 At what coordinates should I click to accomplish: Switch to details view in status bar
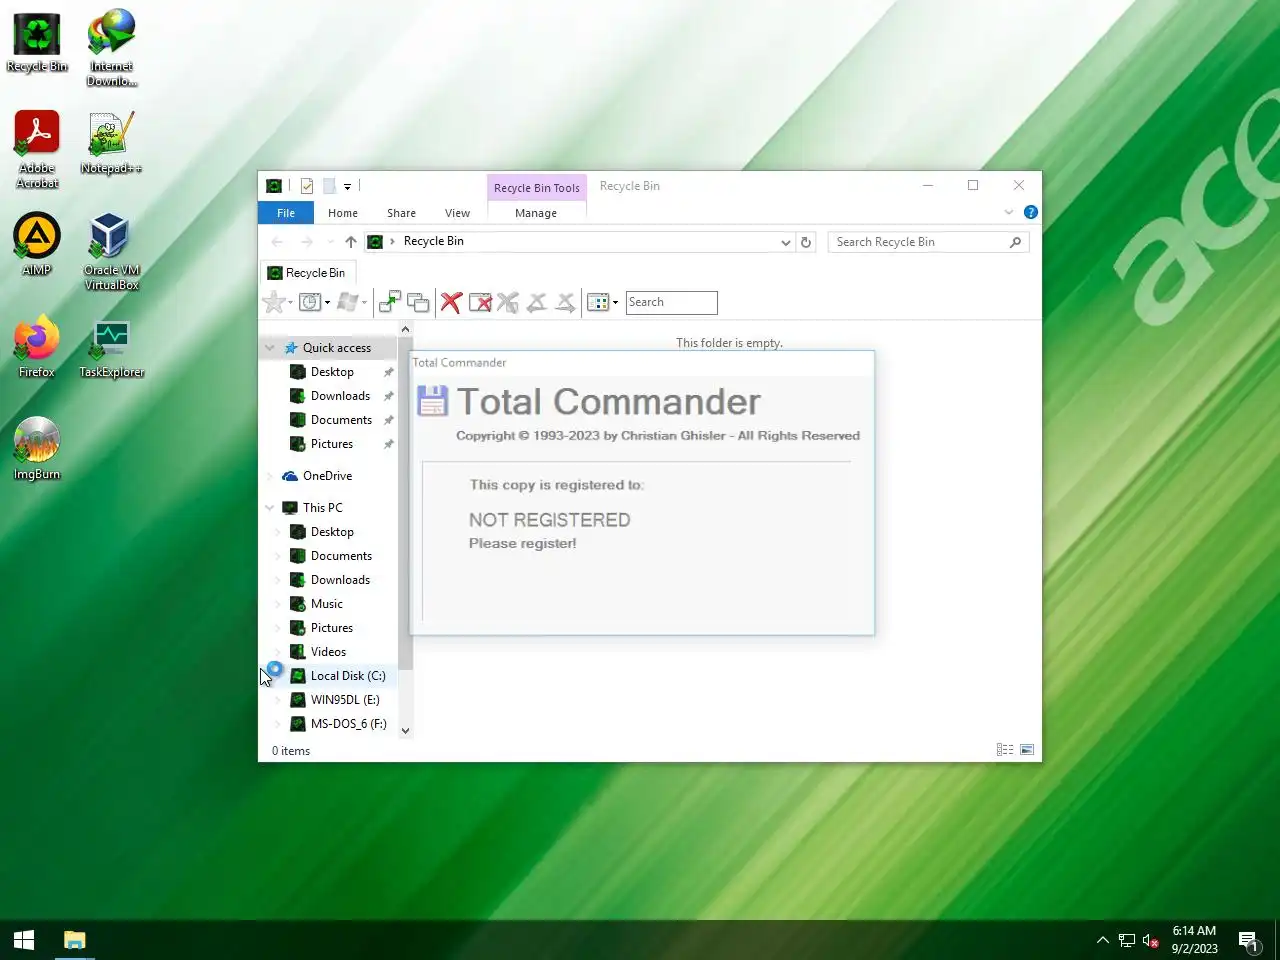[x=1005, y=750]
